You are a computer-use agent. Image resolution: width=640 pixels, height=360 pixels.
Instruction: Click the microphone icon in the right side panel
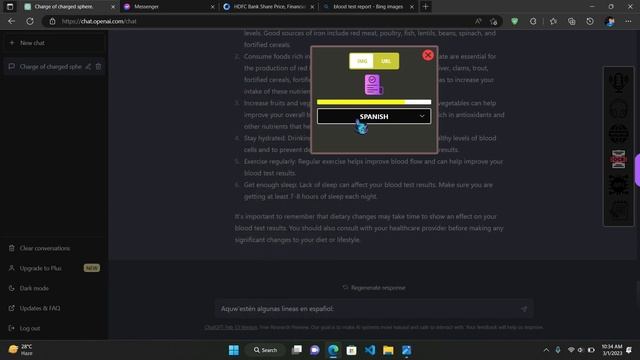(618, 82)
